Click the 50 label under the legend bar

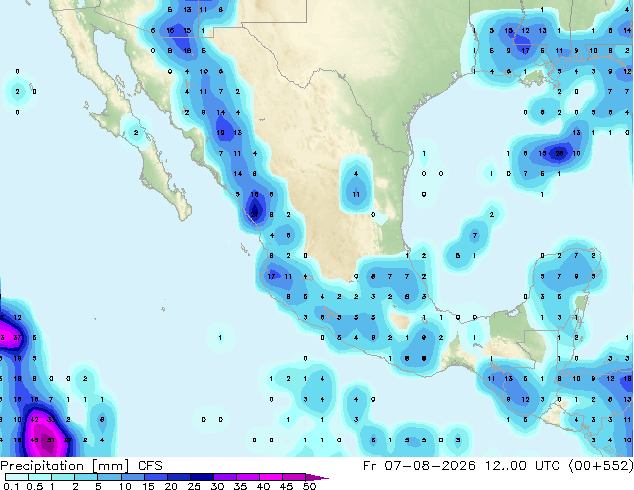pos(310,486)
